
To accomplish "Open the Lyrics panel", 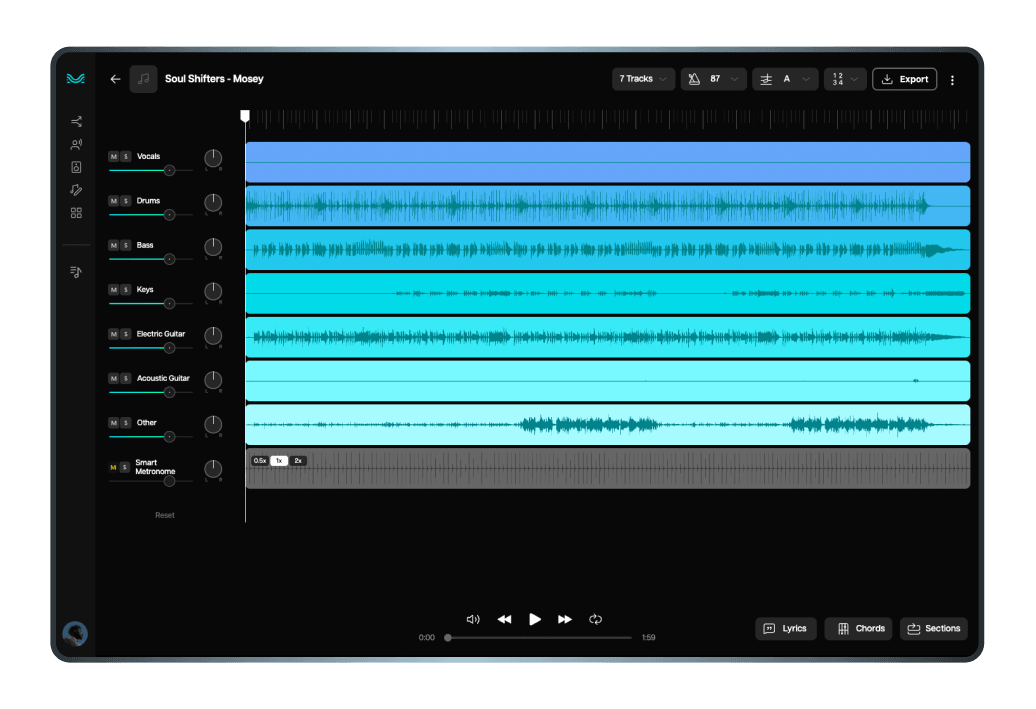I will pyautogui.click(x=786, y=628).
